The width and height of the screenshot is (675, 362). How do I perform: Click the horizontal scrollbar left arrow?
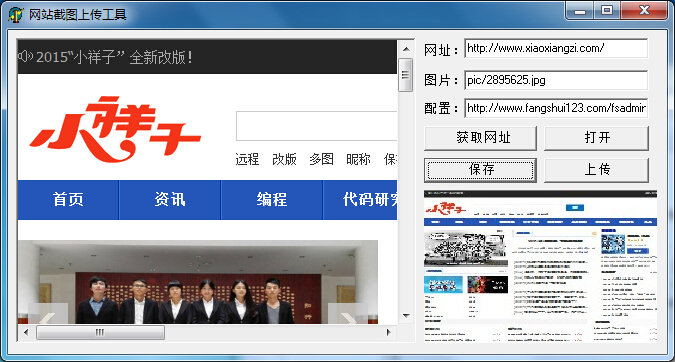coord(26,332)
